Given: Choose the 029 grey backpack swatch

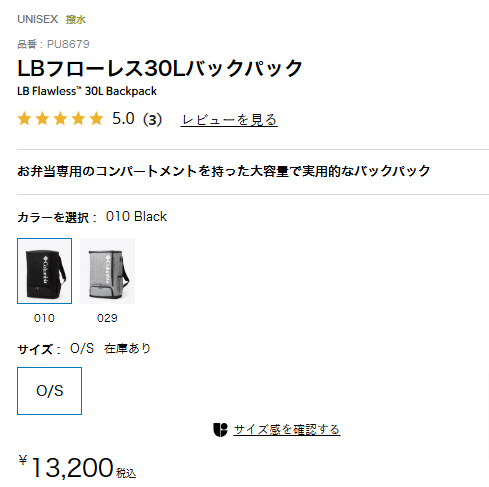Looking at the screenshot, I should tap(107, 271).
